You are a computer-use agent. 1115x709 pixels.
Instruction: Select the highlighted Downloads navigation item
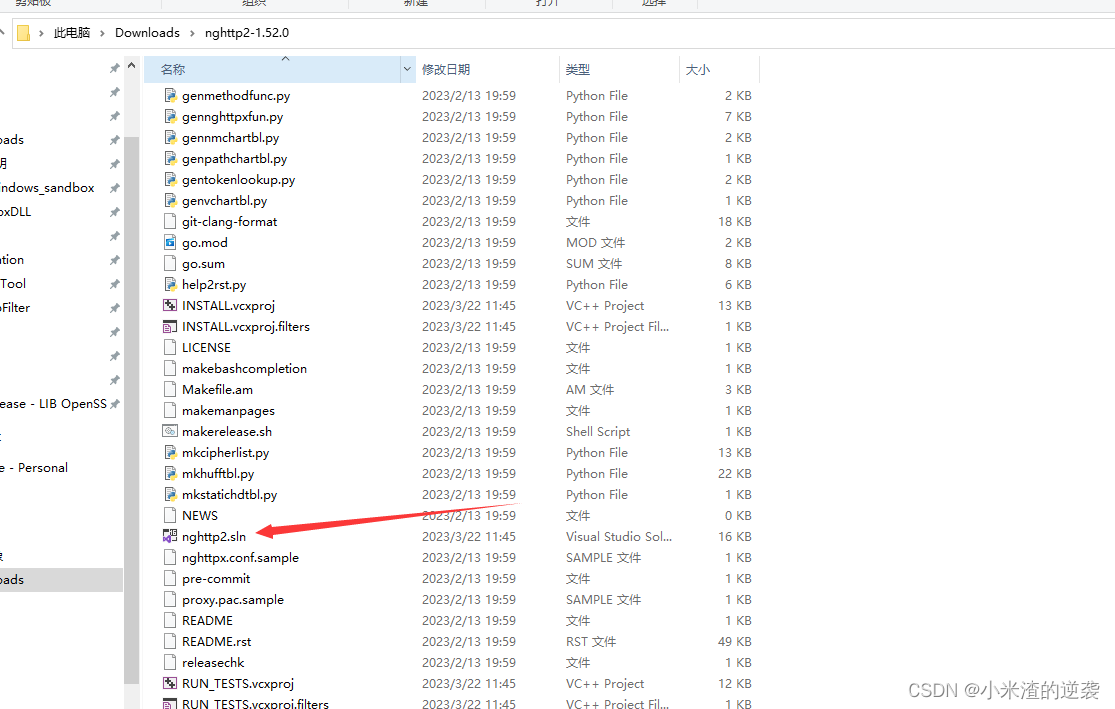[61, 580]
